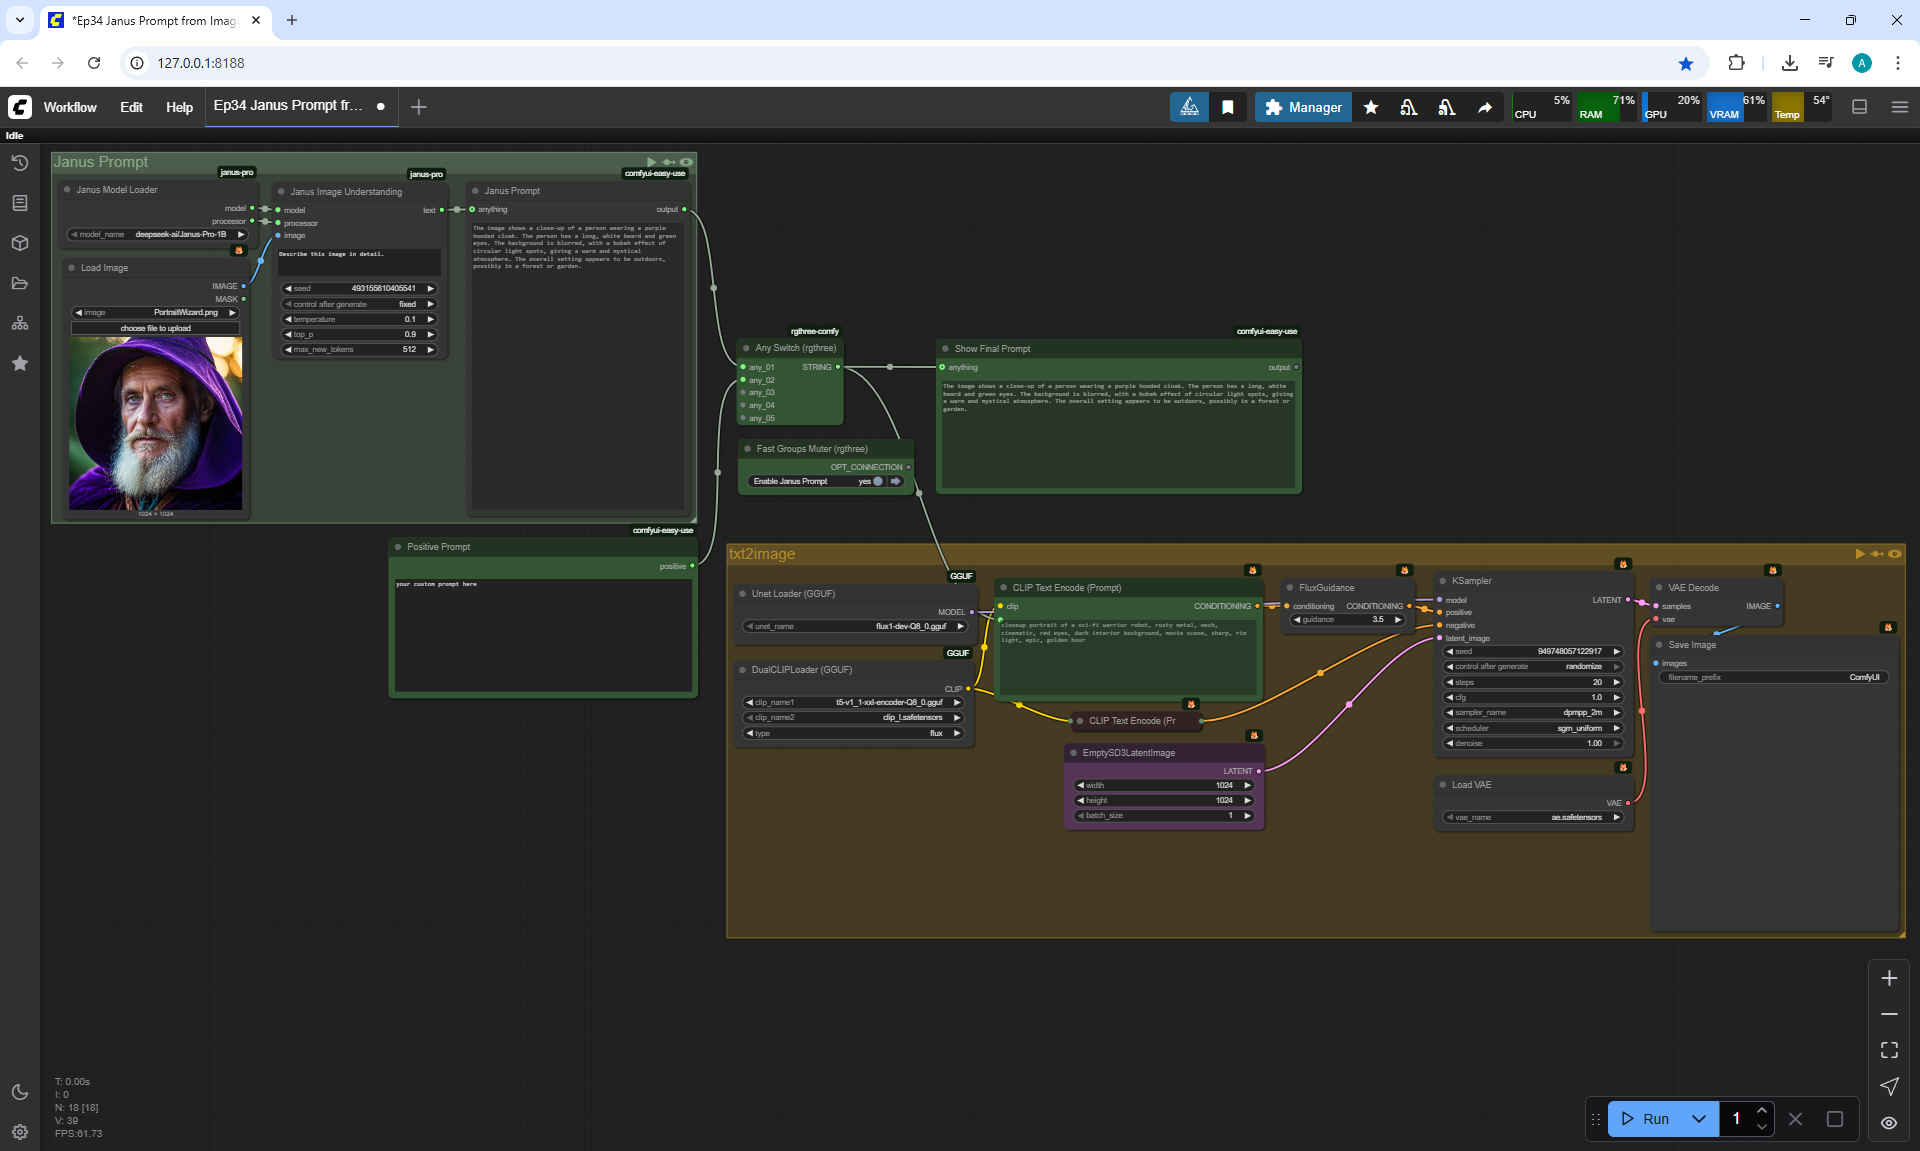Click choose file to upload button
1920x1151 pixels.
[155, 328]
